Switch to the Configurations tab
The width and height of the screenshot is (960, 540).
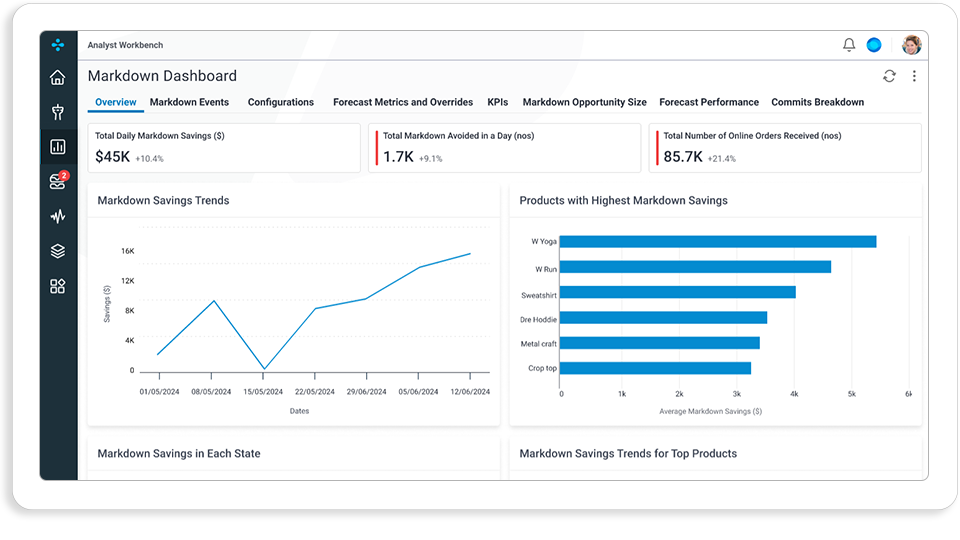point(280,102)
